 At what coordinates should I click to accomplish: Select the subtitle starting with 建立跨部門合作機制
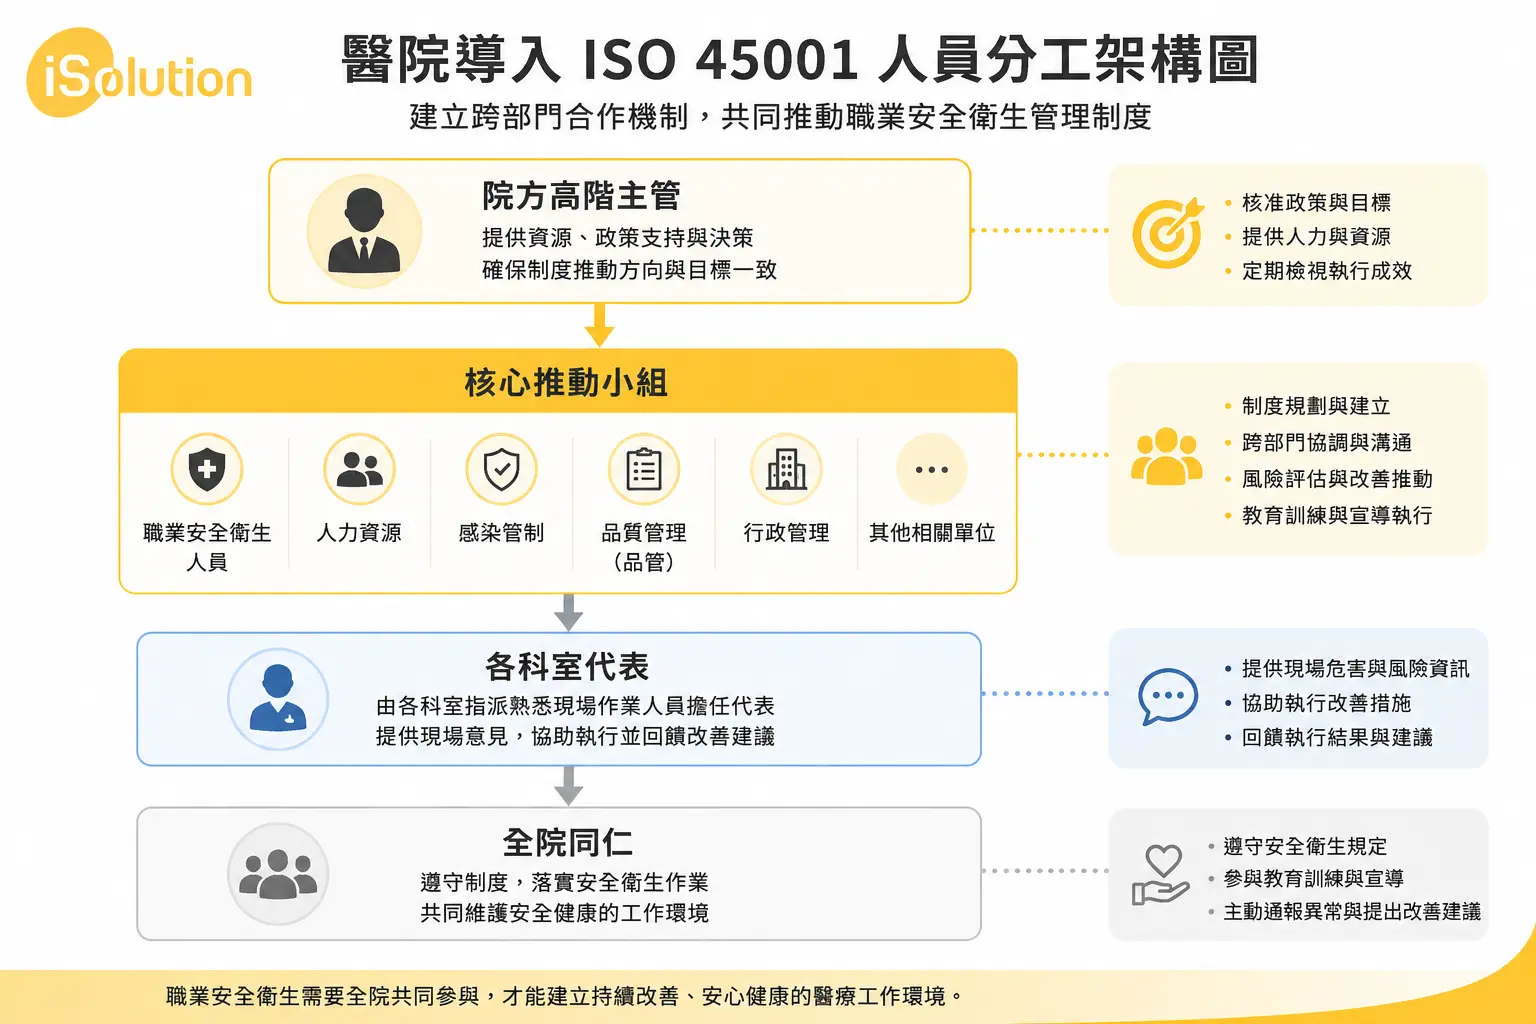(780, 117)
